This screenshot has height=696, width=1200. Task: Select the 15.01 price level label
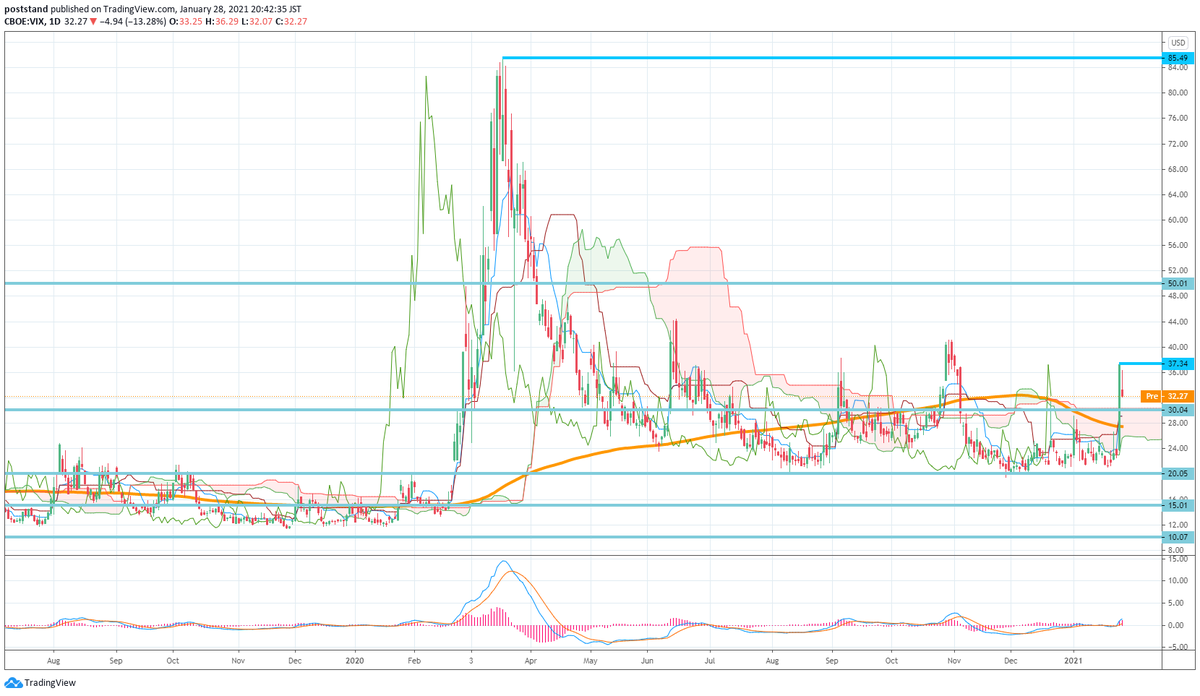coord(1176,505)
